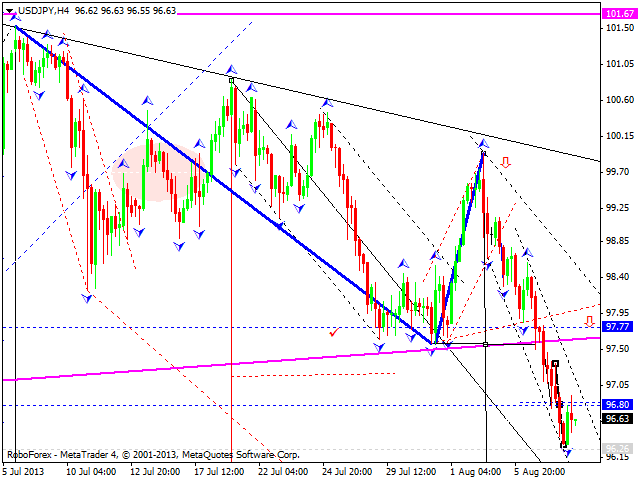Click the up fractal arrow at 1 Aug peak

click(483, 143)
